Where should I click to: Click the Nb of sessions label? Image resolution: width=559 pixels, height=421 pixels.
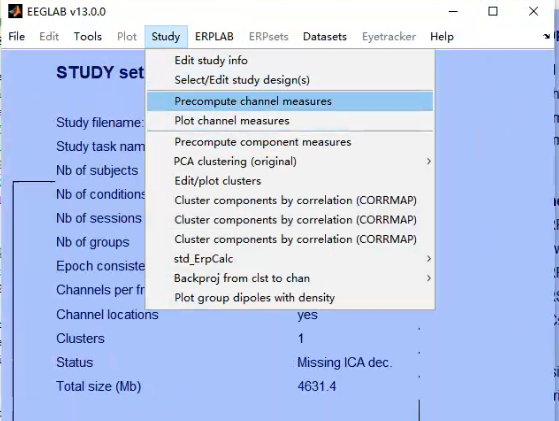(x=99, y=218)
